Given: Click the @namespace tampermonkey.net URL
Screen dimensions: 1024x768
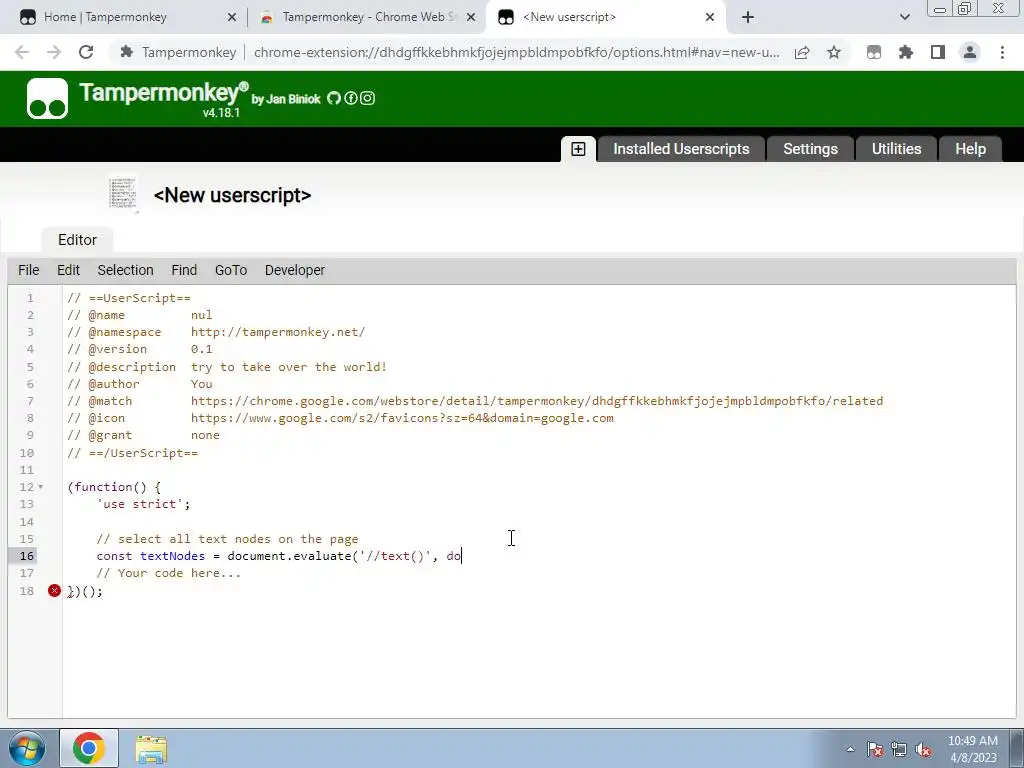Looking at the screenshot, I should [x=278, y=332].
